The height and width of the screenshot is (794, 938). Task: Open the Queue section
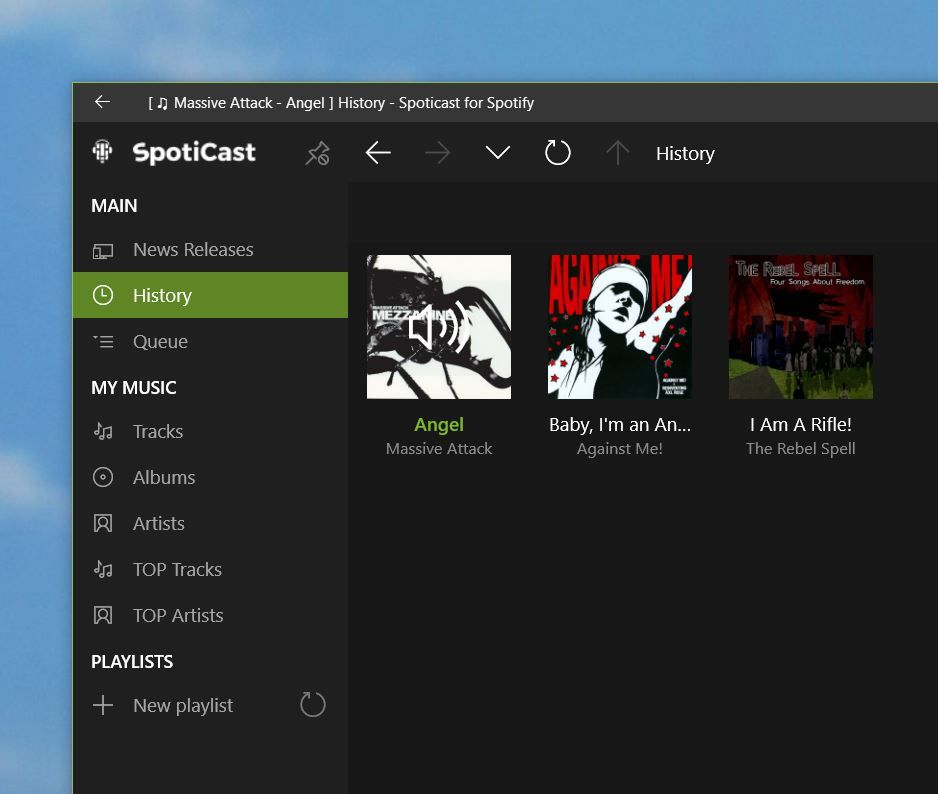tap(210, 341)
